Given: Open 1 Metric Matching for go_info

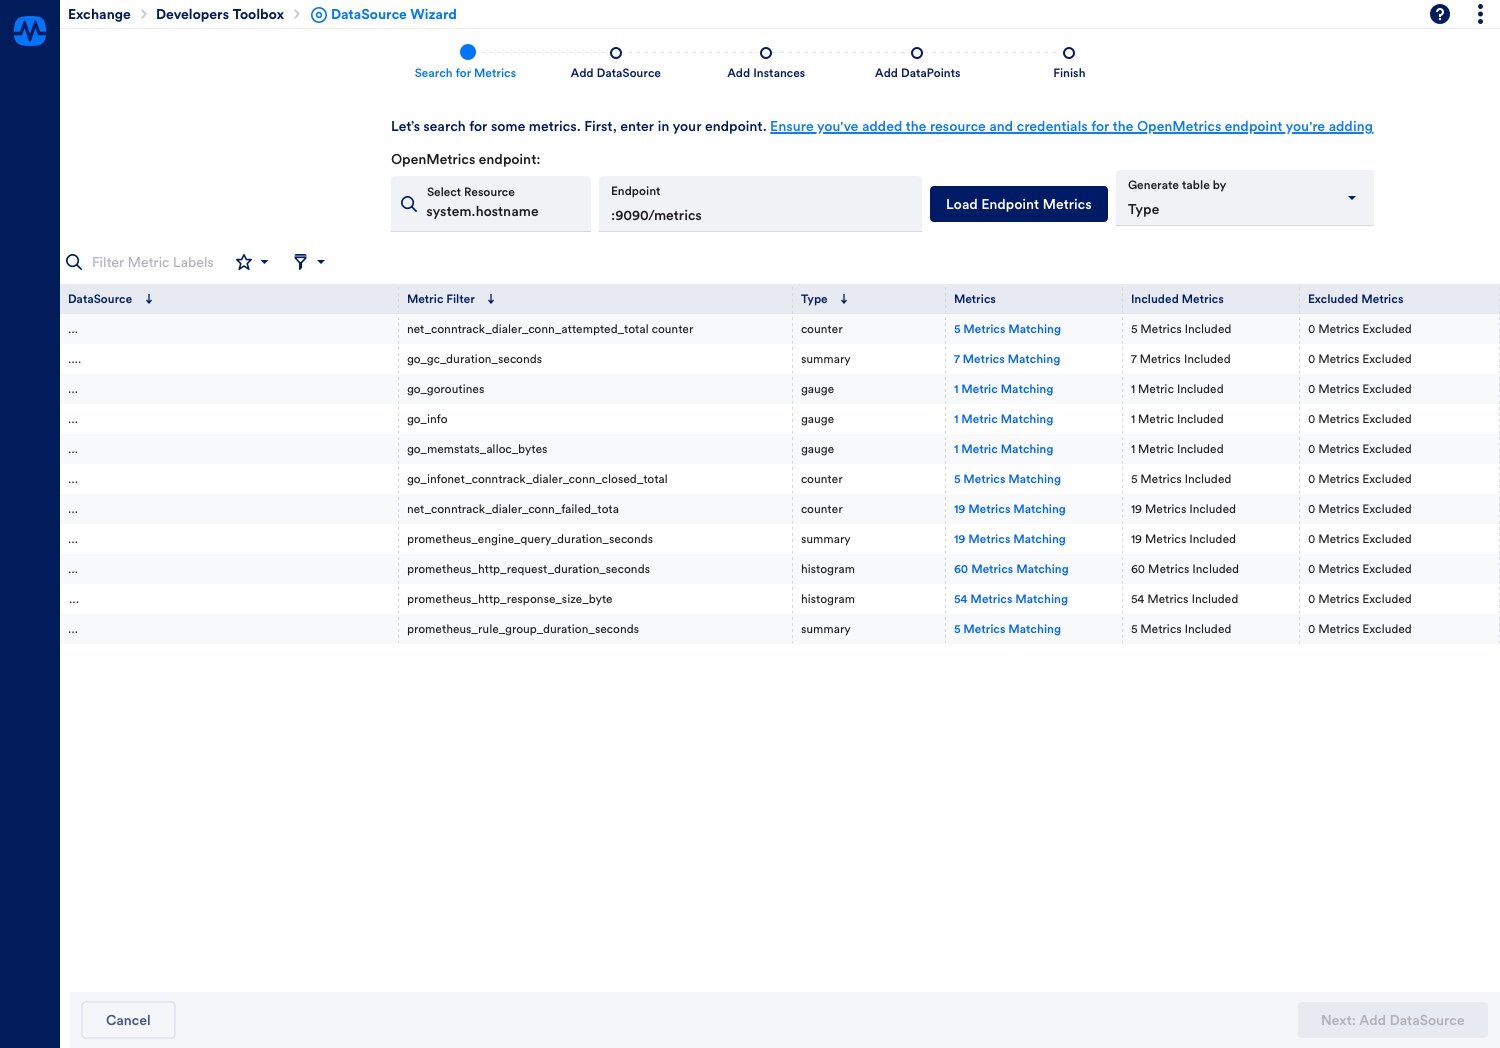Looking at the screenshot, I should (1003, 419).
